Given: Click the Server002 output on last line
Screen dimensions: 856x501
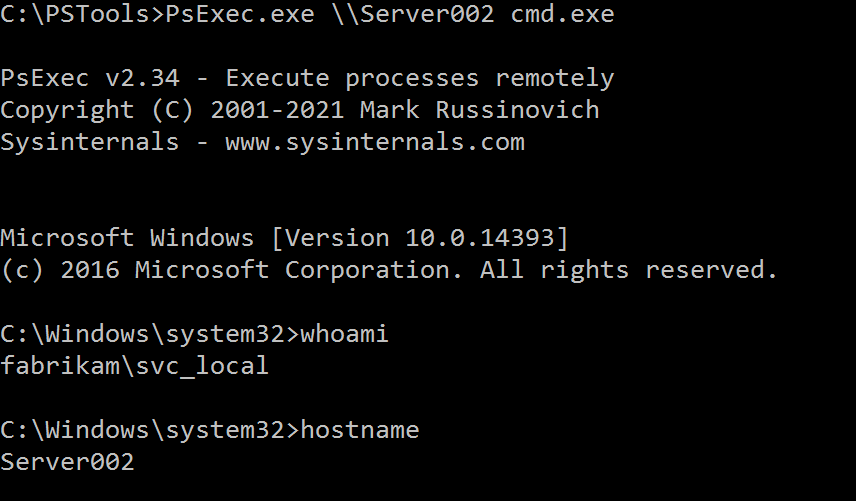Looking at the screenshot, I should point(67,462).
